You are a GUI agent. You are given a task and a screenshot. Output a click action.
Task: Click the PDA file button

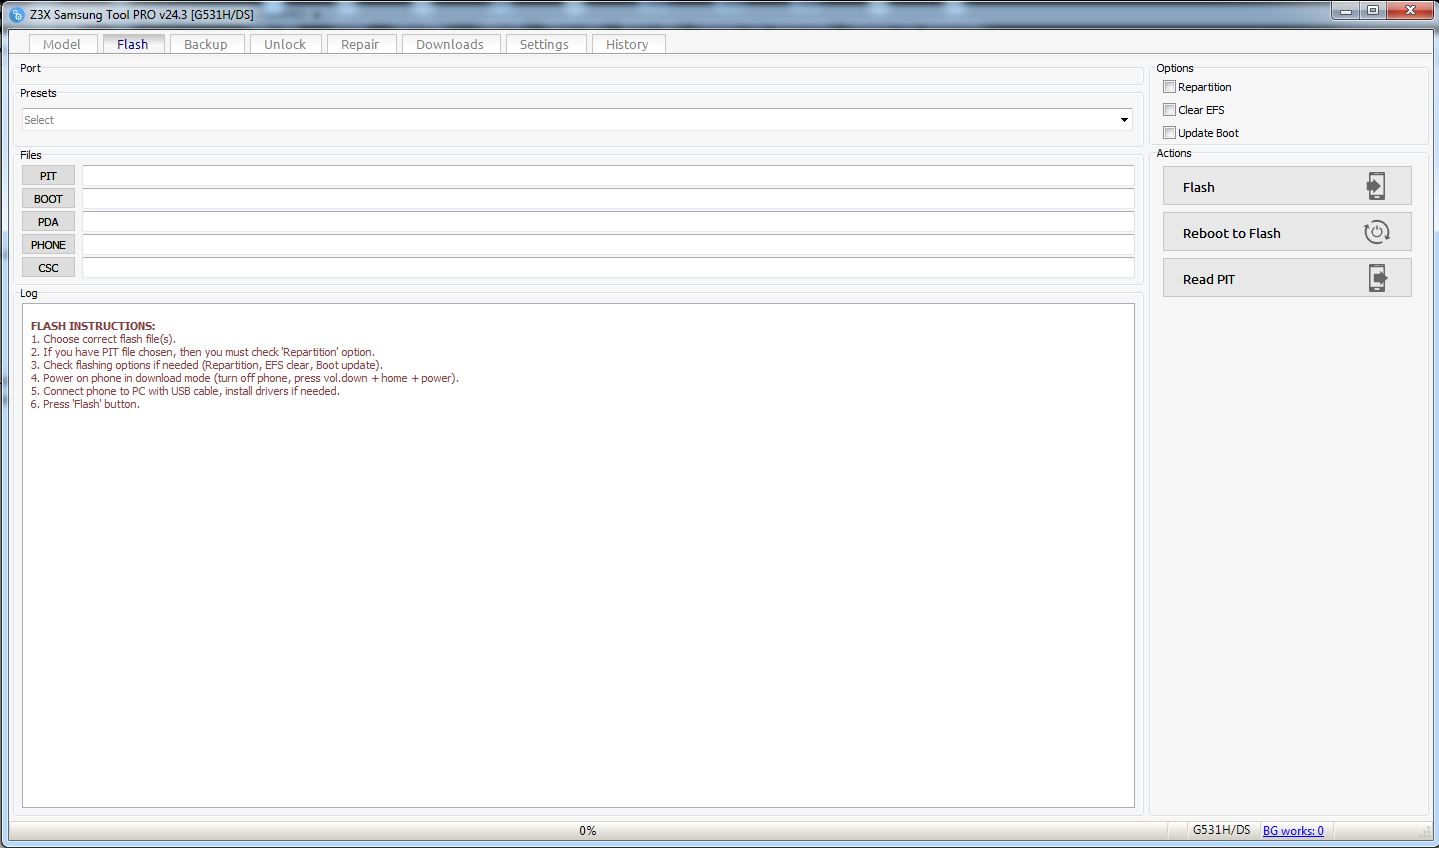48,222
